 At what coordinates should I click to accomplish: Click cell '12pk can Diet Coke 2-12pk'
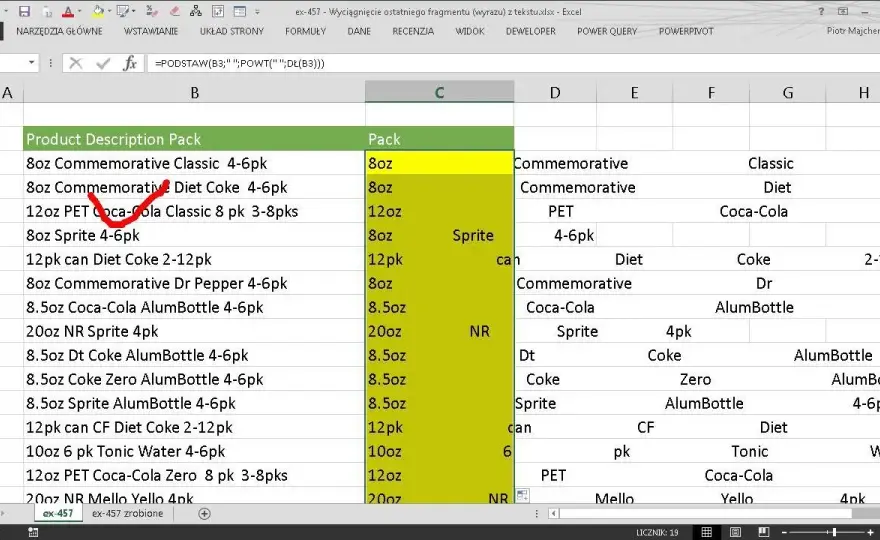[x=194, y=259]
